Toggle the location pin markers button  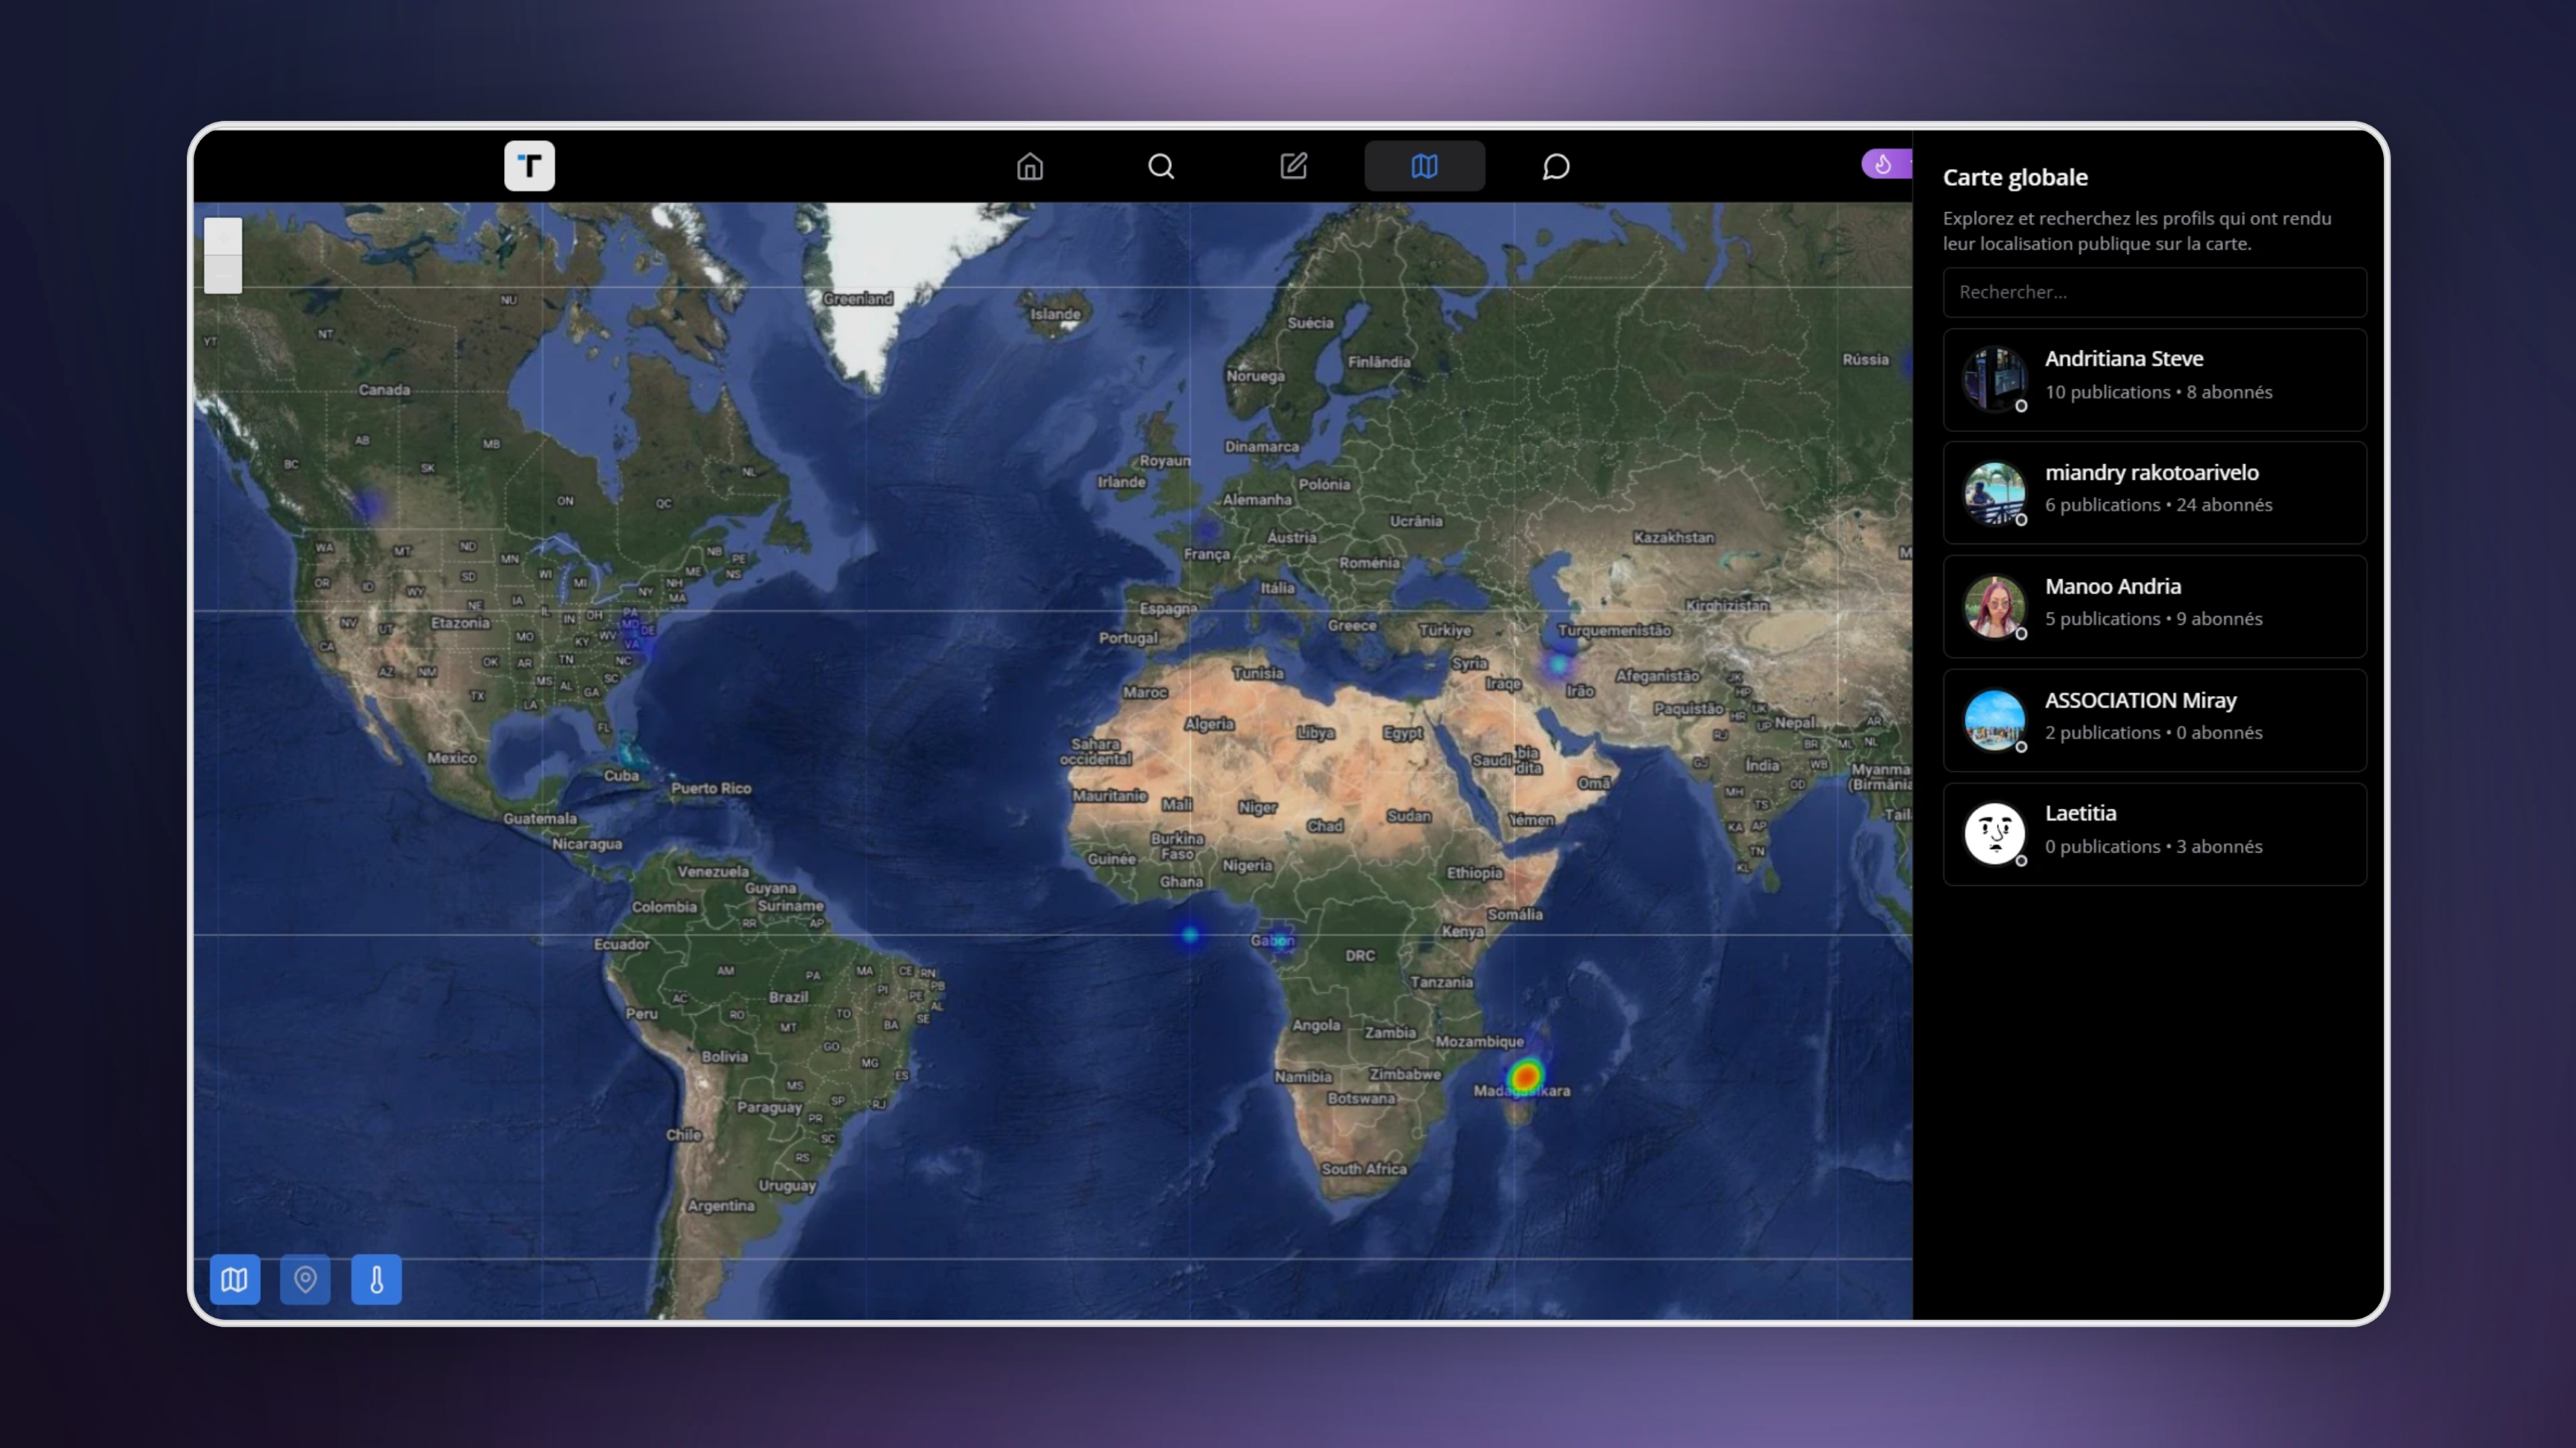click(x=305, y=1279)
